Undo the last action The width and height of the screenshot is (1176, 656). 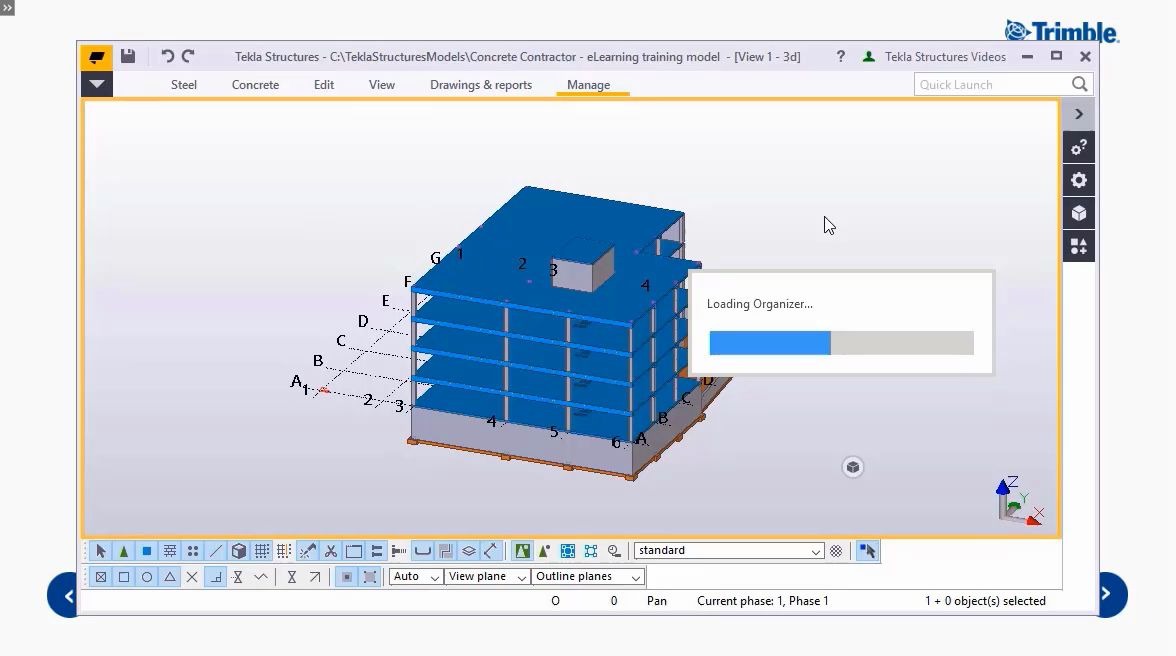[166, 56]
